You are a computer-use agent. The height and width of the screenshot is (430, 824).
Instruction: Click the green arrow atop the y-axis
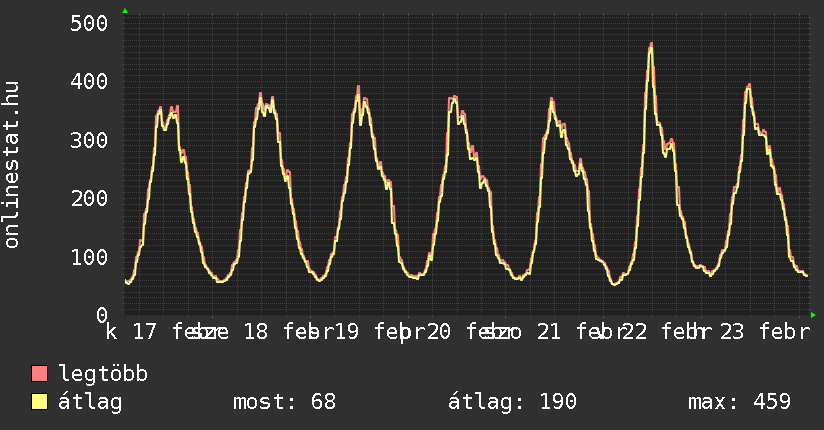pos(124,11)
